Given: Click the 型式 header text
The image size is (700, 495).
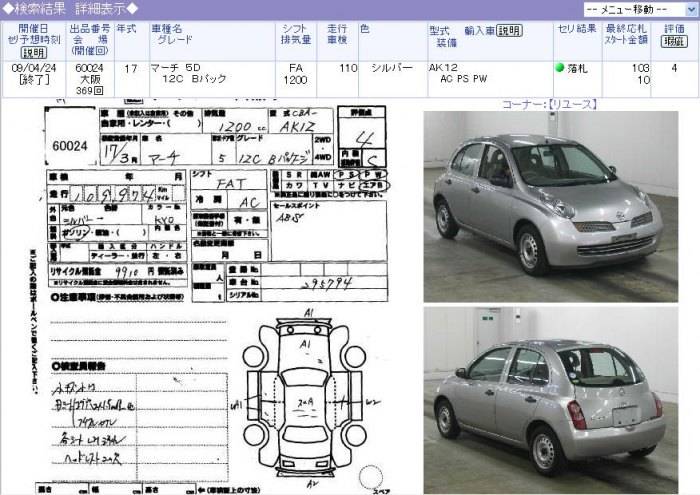Looking at the screenshot, I should (439, 31).
